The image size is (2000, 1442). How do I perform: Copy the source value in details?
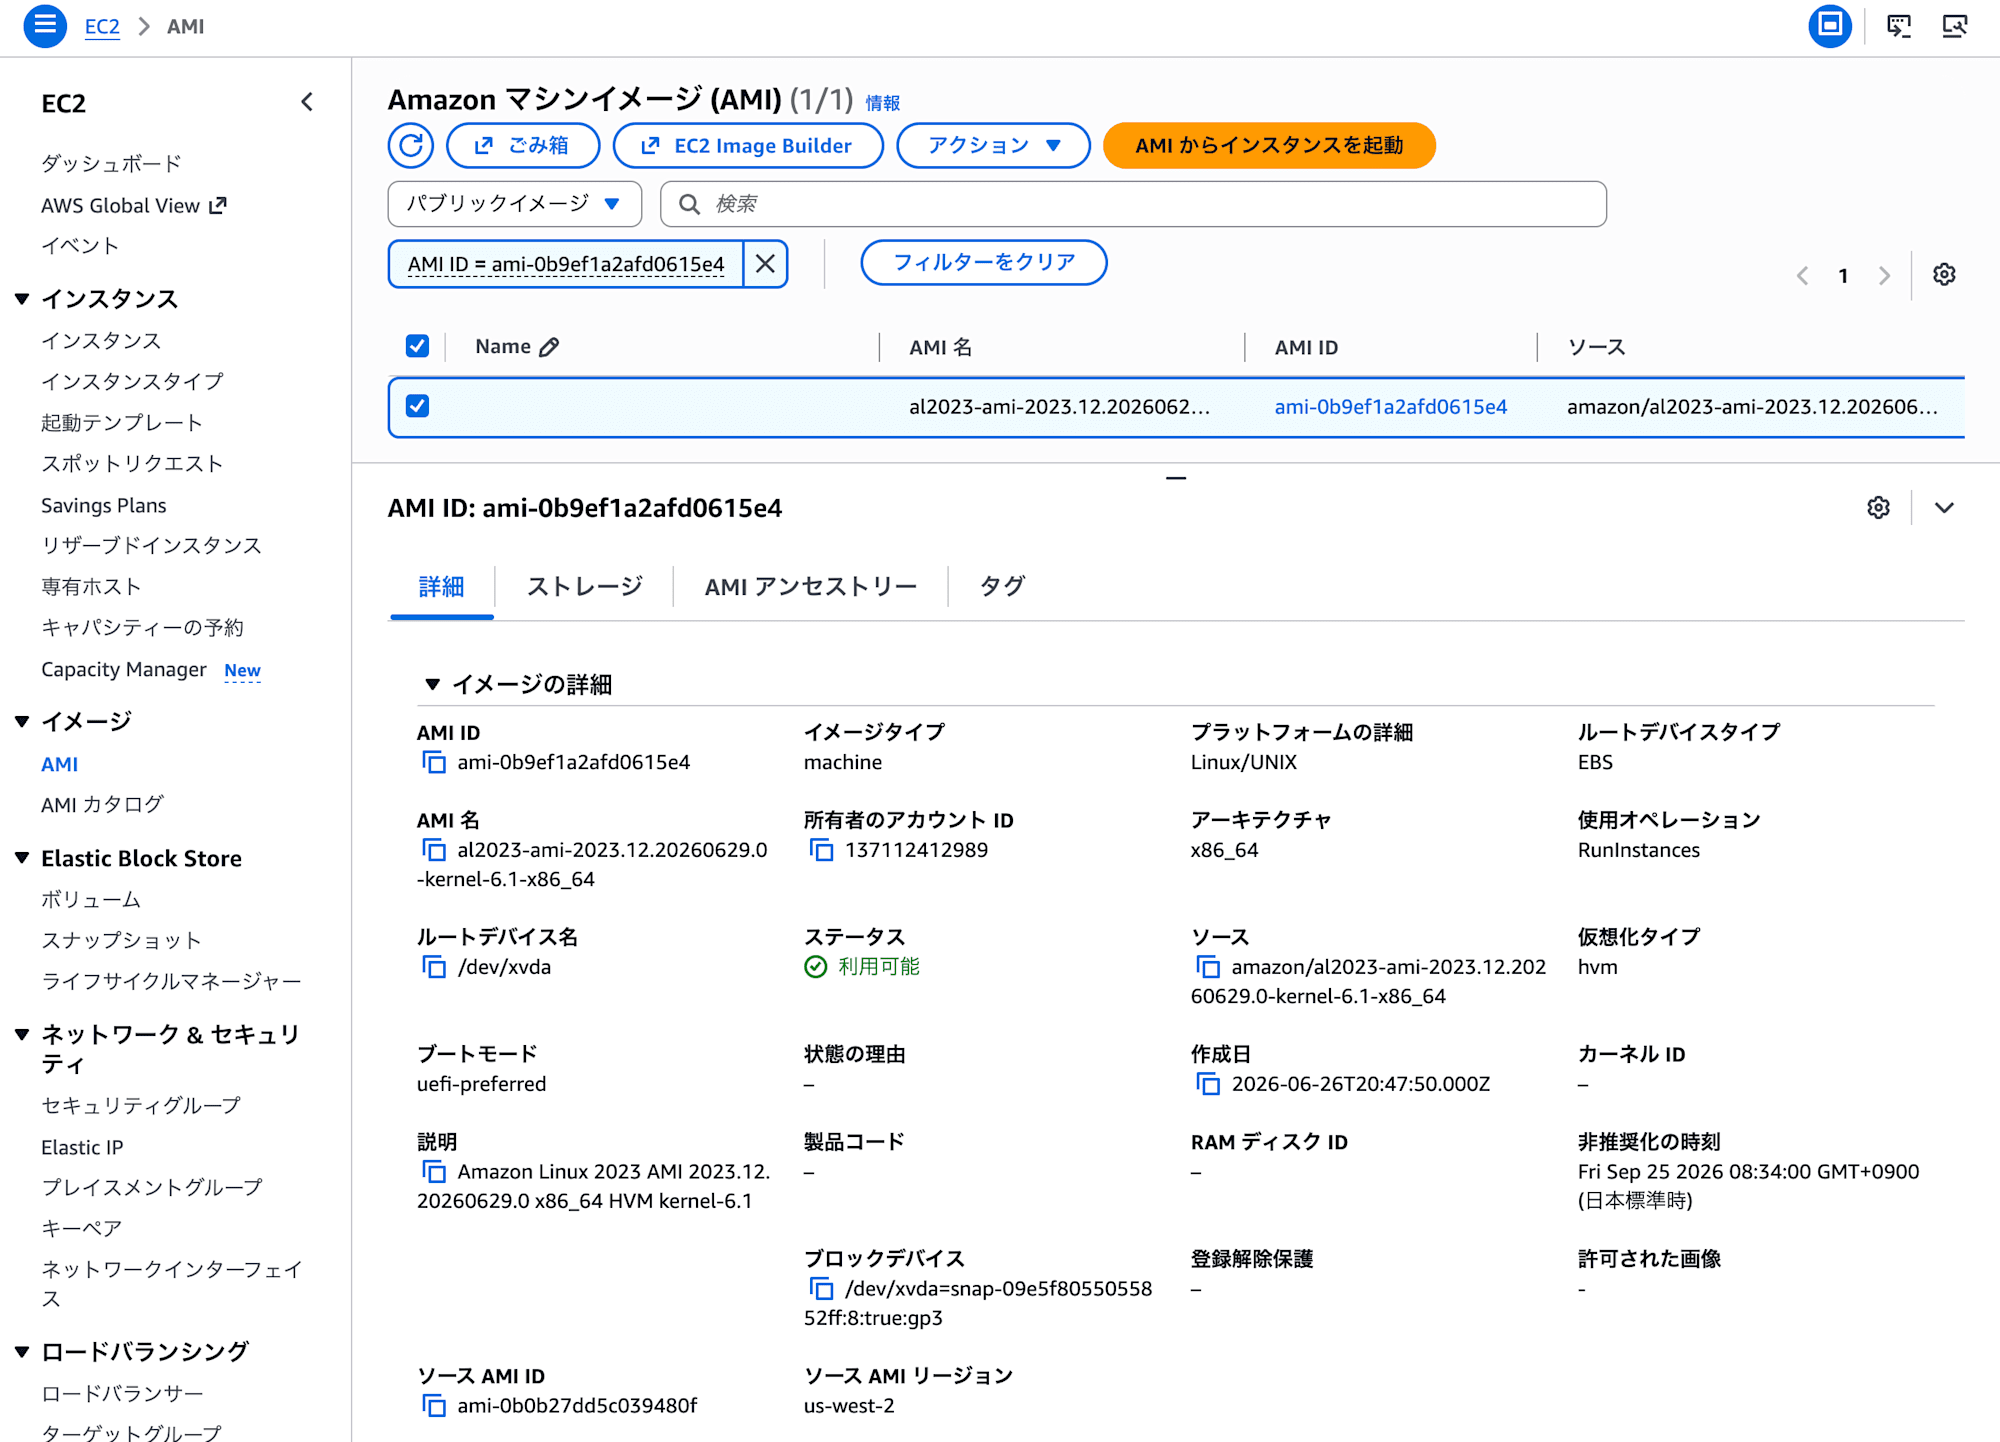(1208, 968)
